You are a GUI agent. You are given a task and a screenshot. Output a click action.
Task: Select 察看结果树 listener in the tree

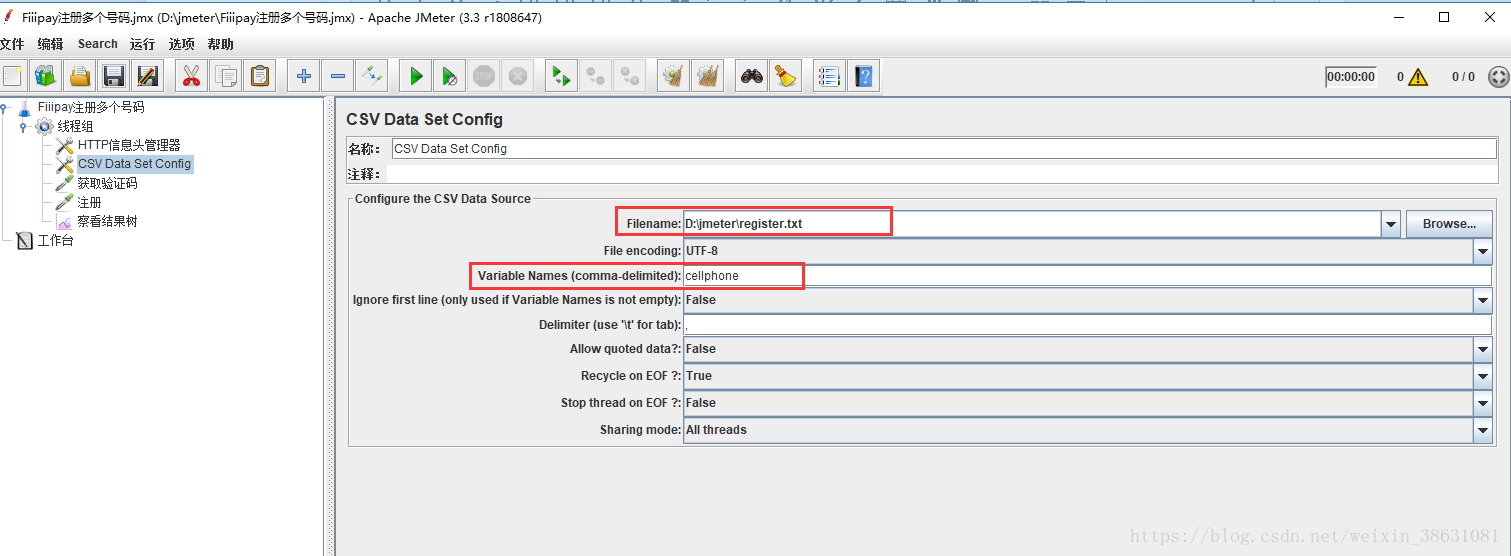107,221
